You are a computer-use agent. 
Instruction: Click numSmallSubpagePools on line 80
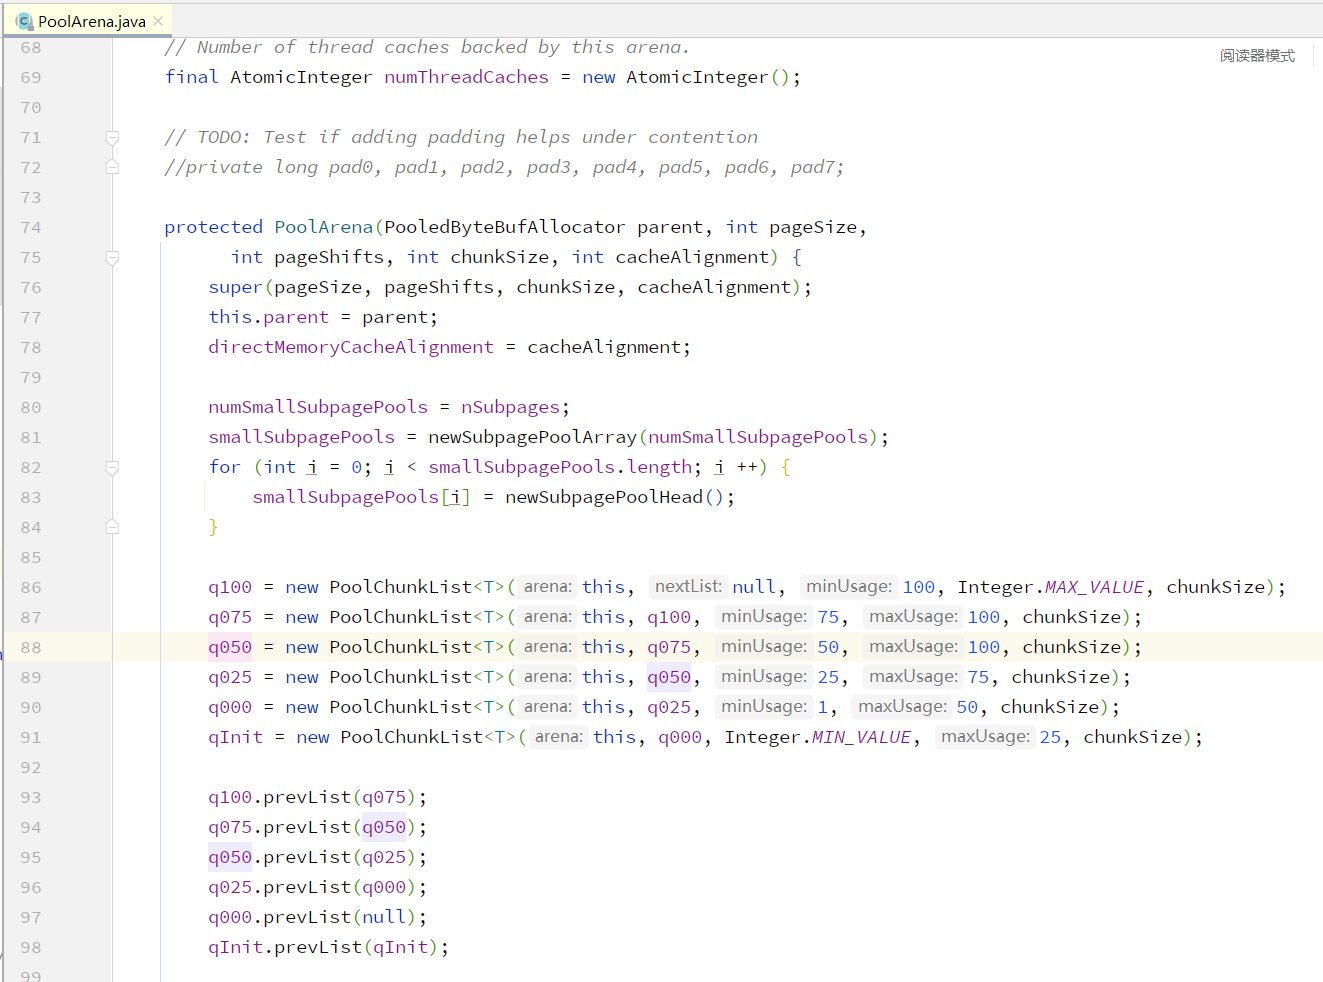318,407
